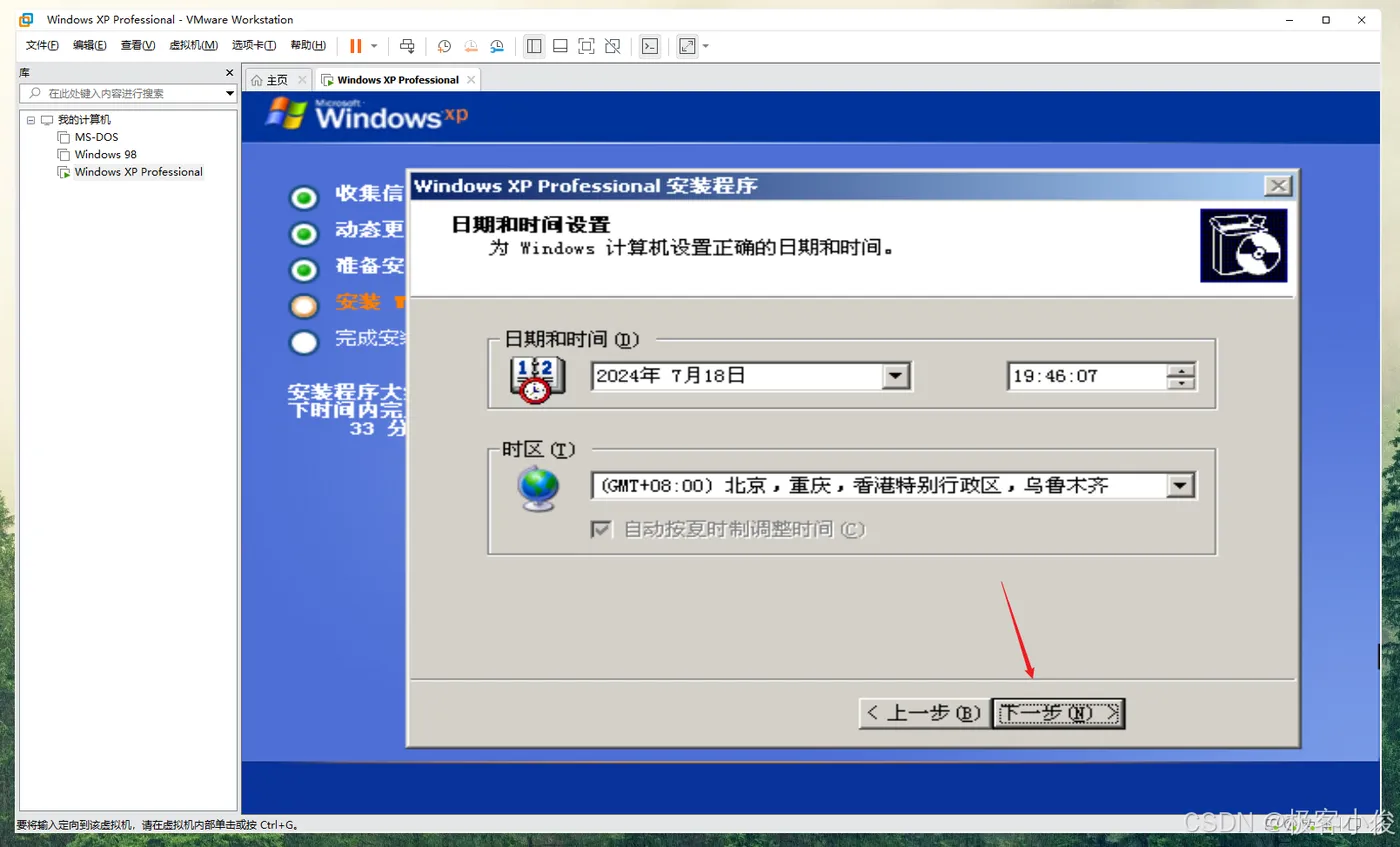This screenshot has width=1400, height=847.
Task: Click the Windows XP logo
Action: 367,114
